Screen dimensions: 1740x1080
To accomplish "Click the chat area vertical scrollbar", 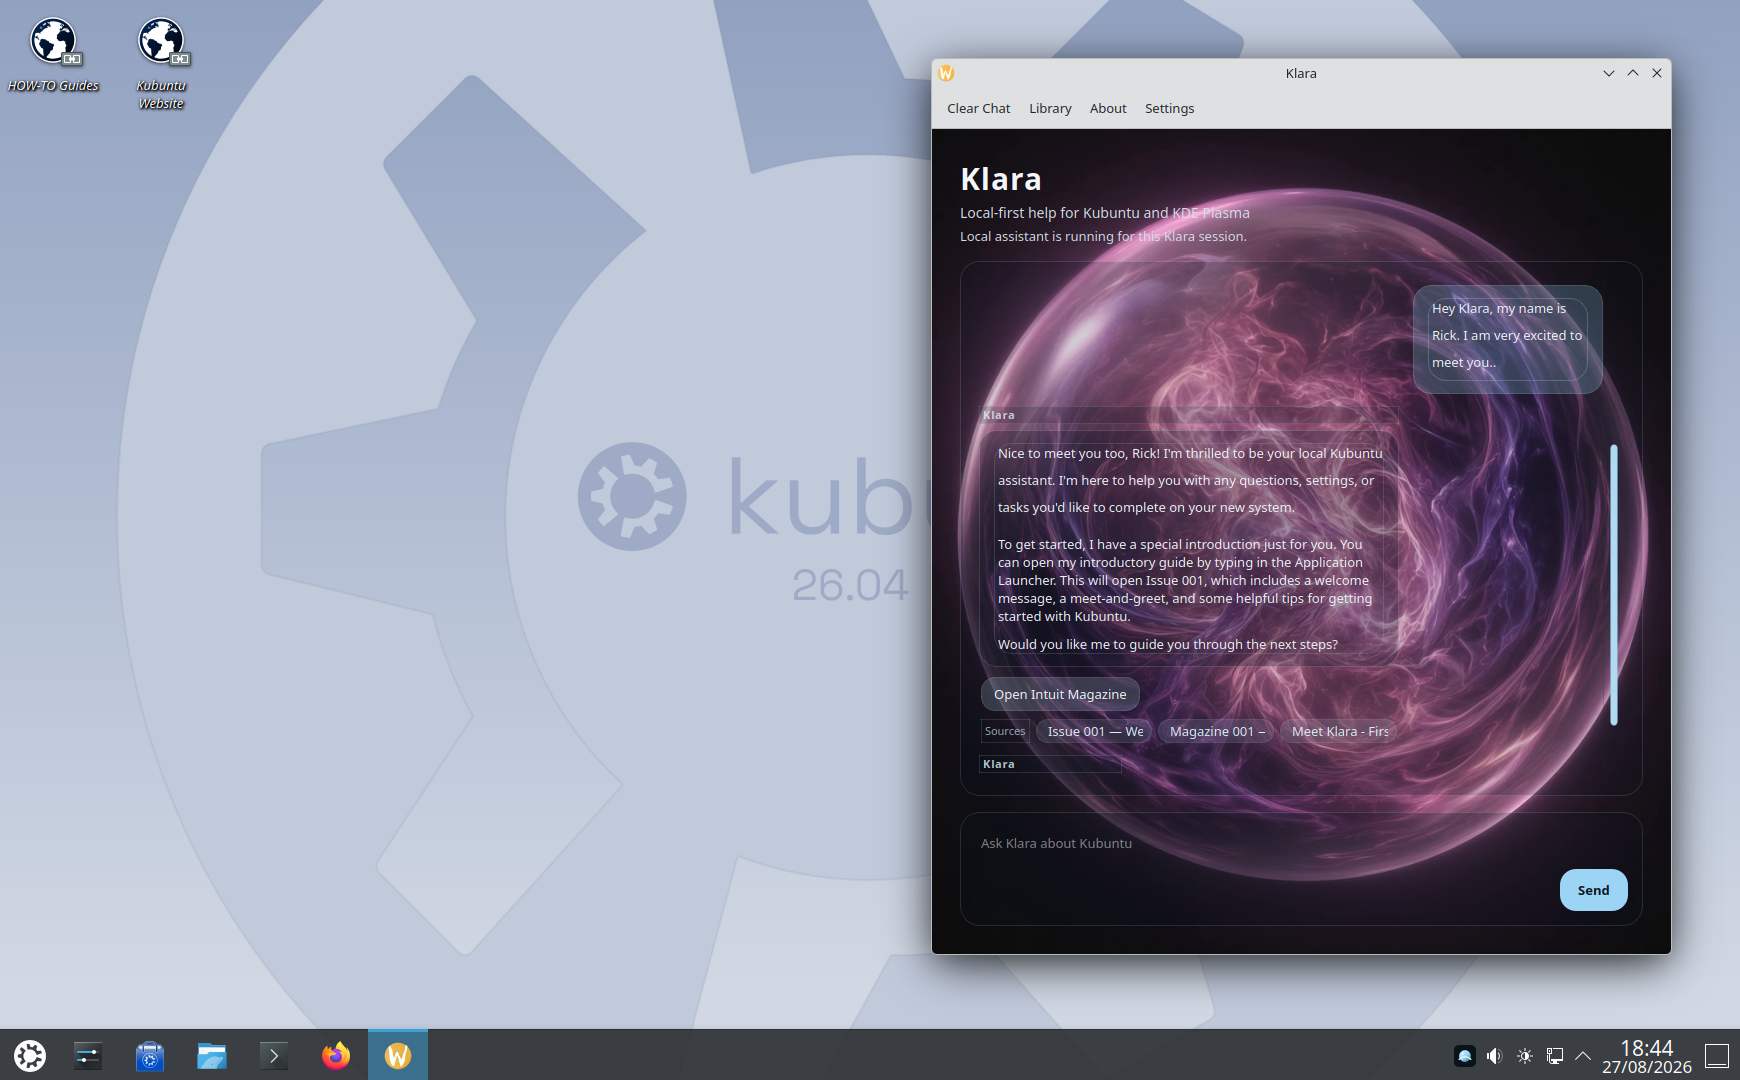I will 1613,585.
